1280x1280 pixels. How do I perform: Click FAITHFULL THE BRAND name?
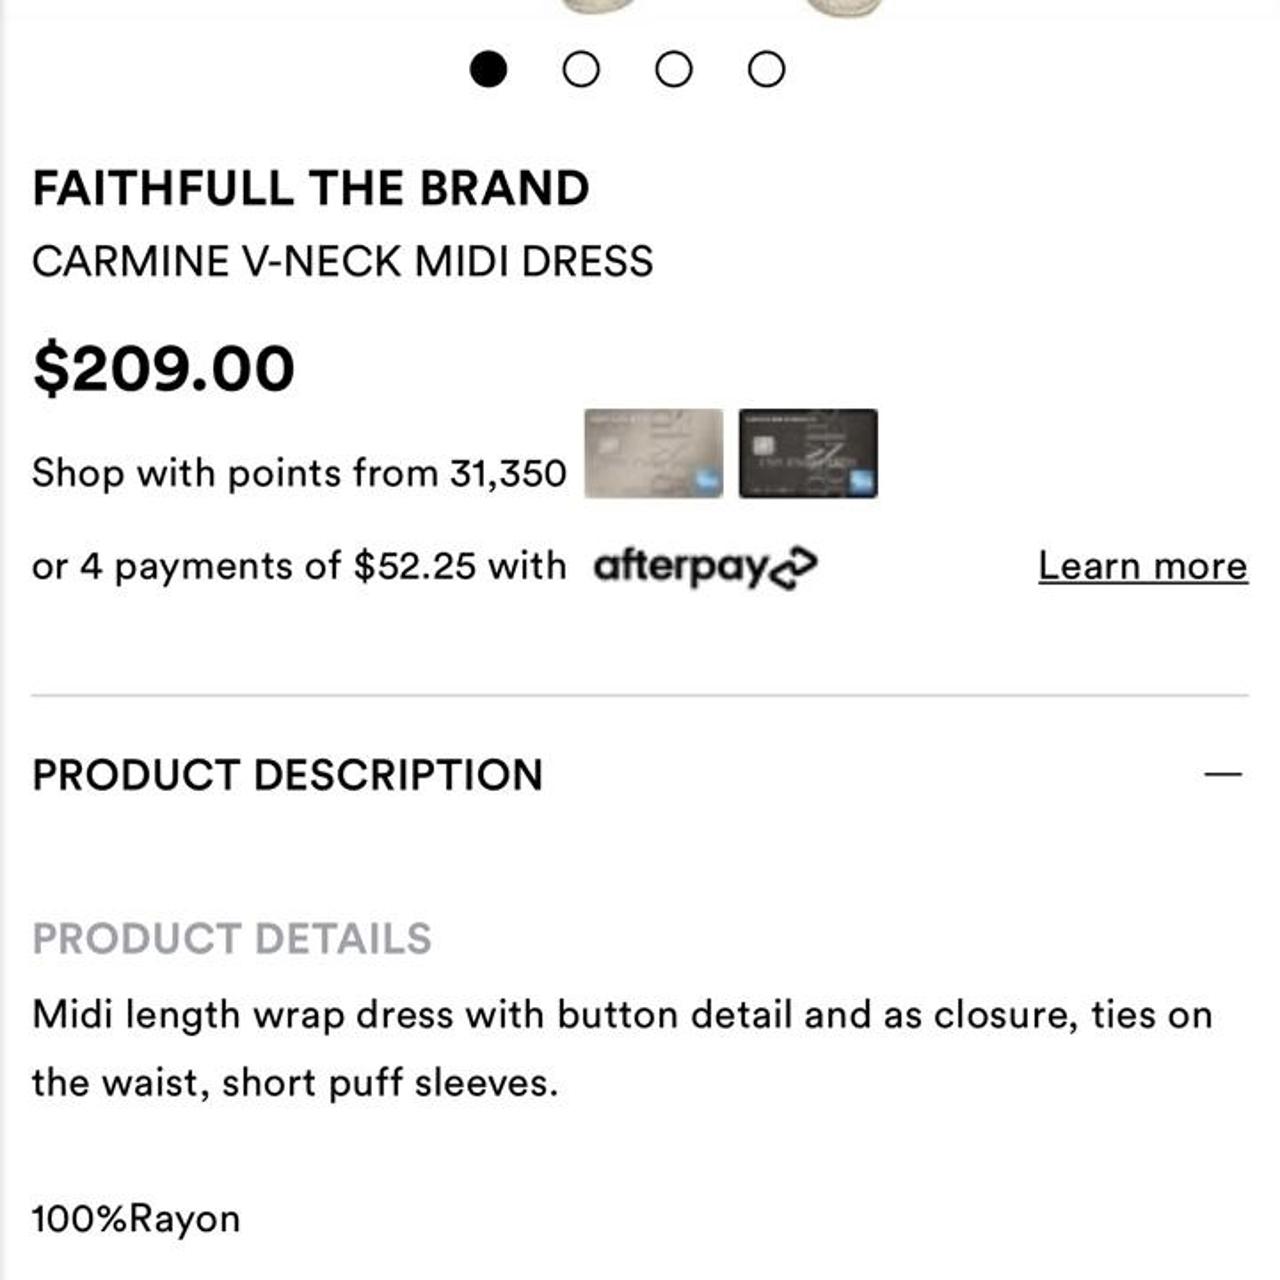[311, 186]
